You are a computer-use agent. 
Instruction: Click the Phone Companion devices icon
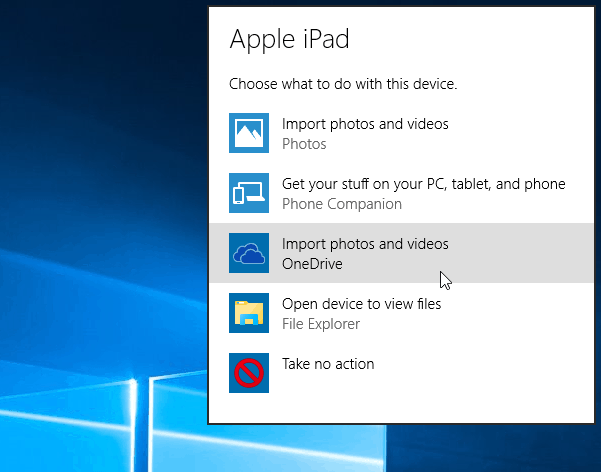pyautogui.click(x=249, y=193)
